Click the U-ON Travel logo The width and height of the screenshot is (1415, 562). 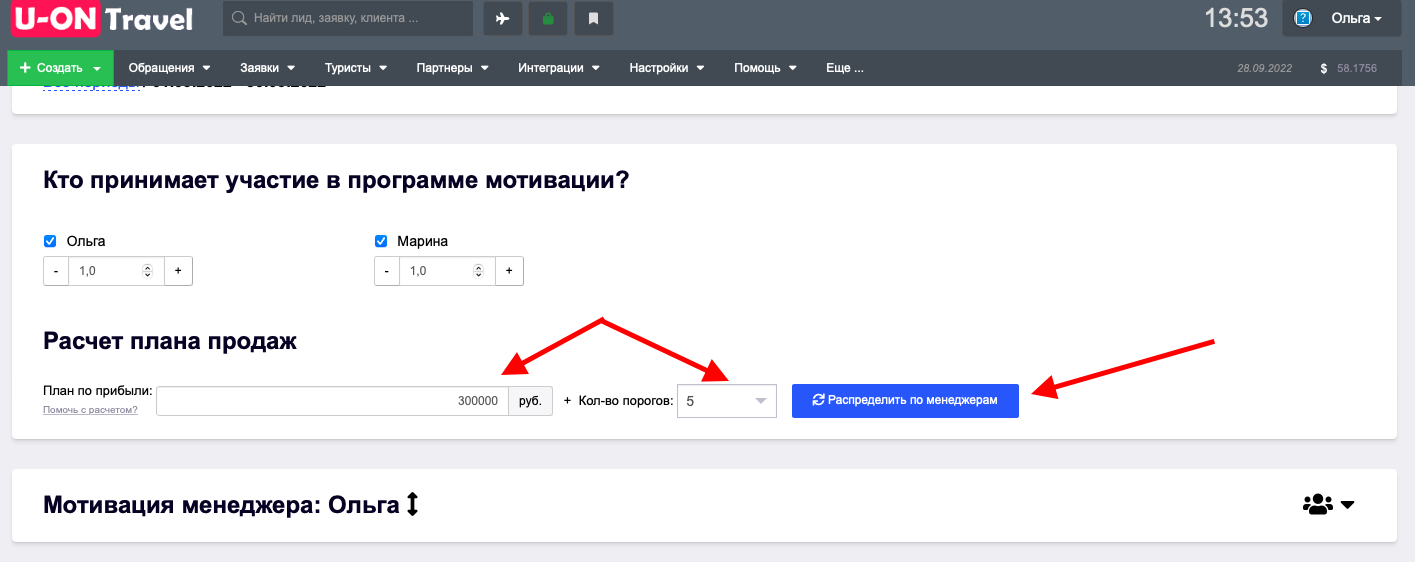102,18
